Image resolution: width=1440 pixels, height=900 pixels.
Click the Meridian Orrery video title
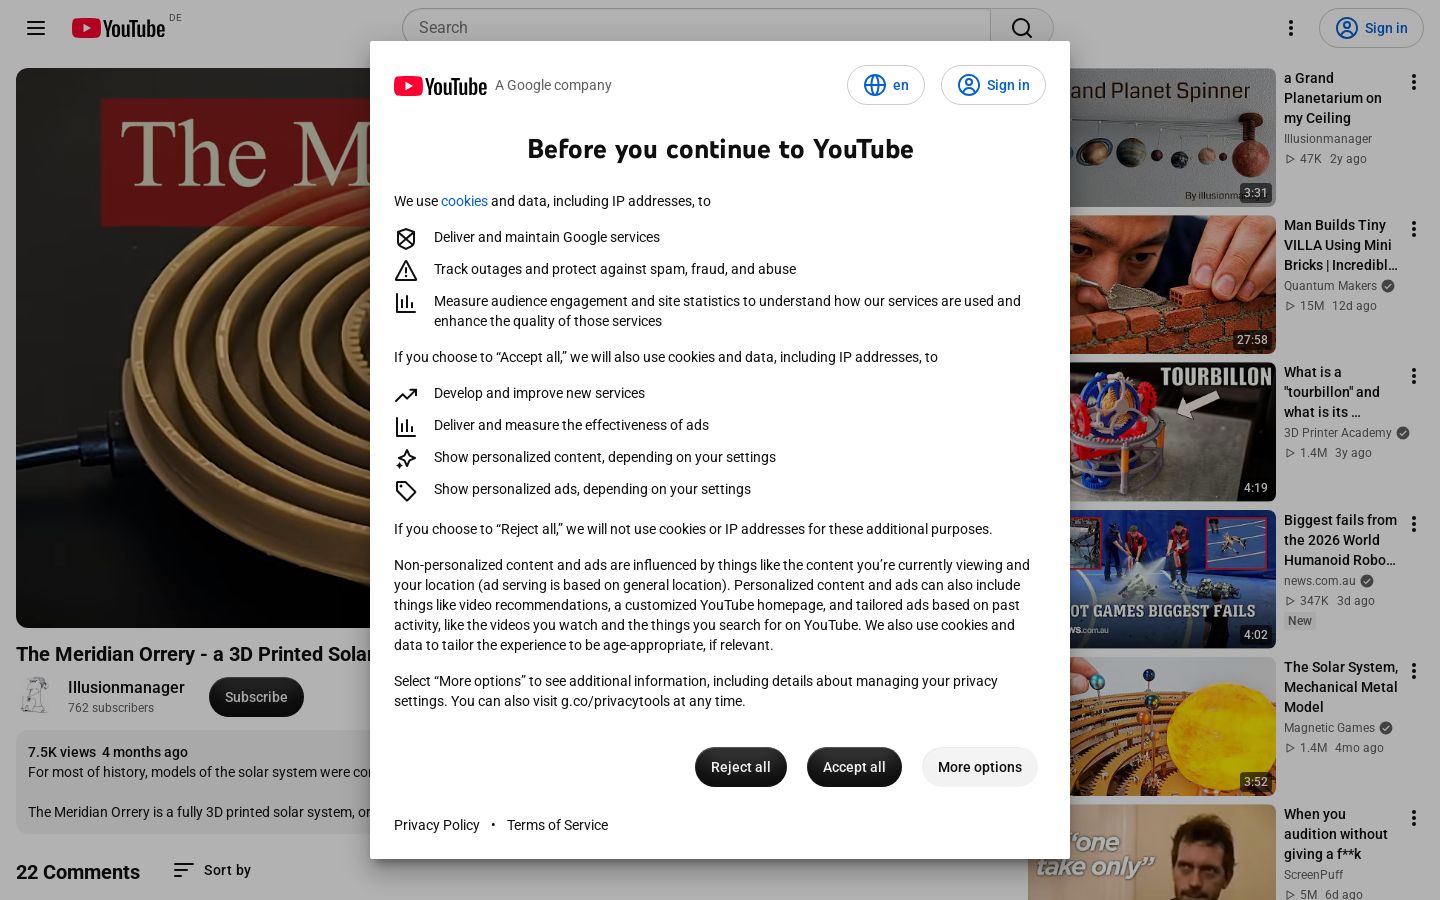point(193,654)
